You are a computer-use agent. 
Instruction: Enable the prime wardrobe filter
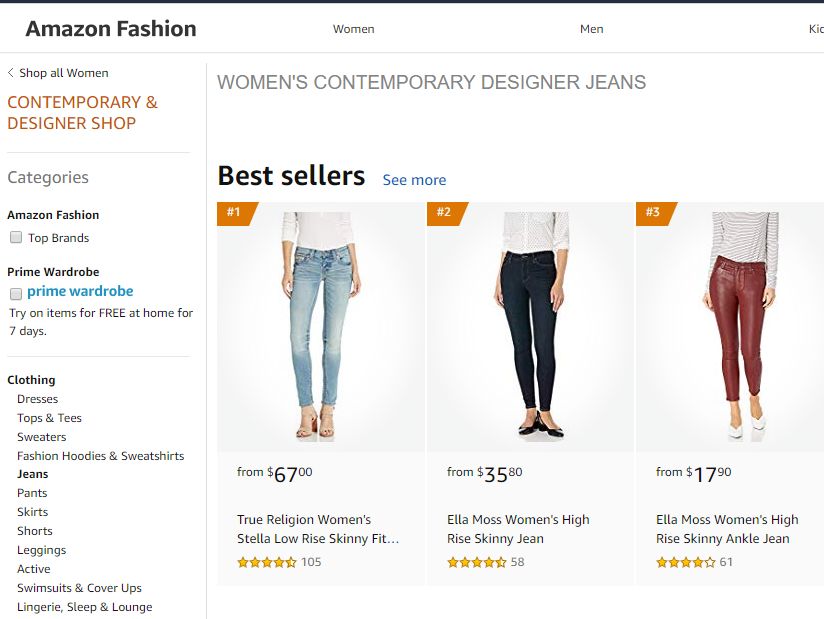click(15, 293)
